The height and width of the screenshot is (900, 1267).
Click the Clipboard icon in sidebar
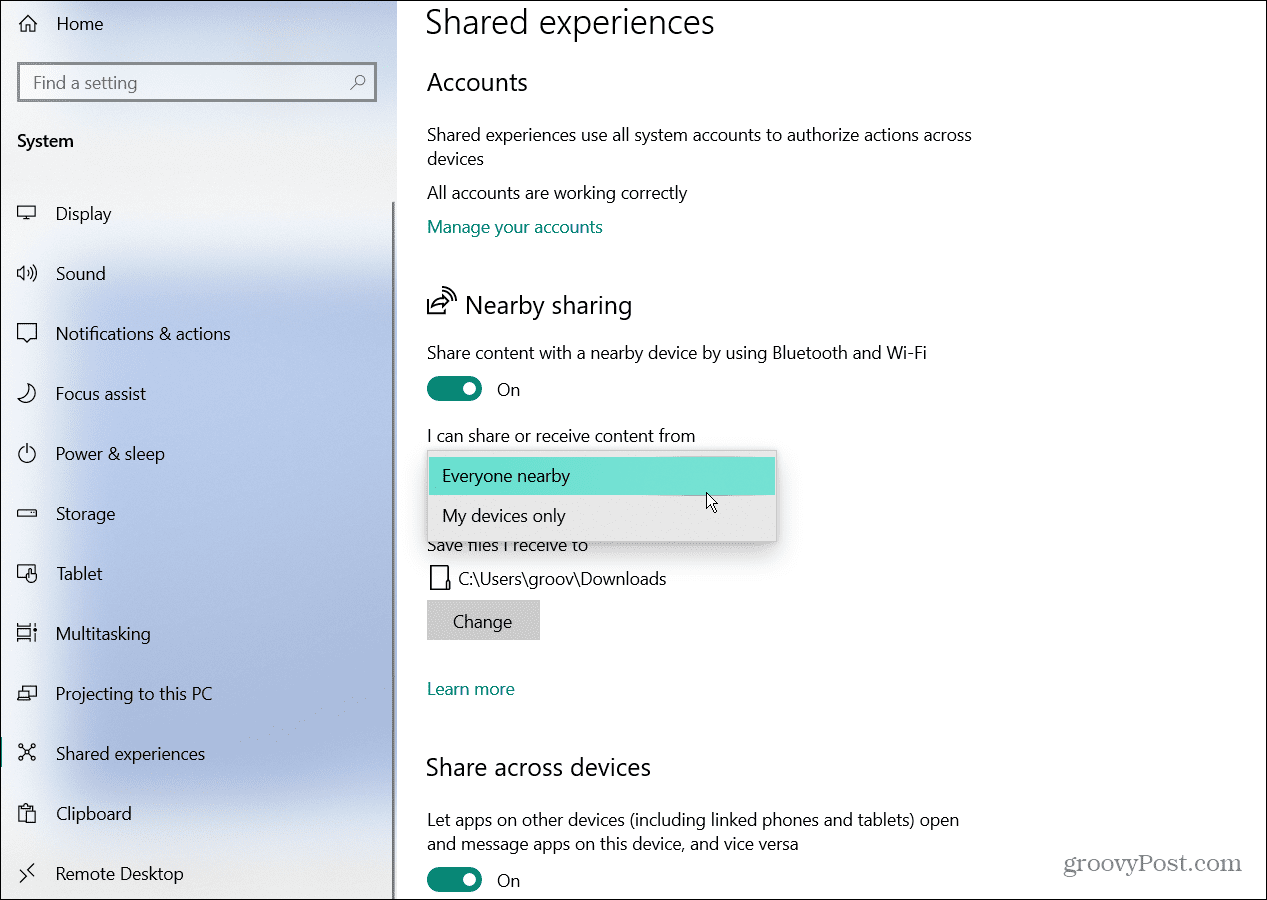click(27, 814)
